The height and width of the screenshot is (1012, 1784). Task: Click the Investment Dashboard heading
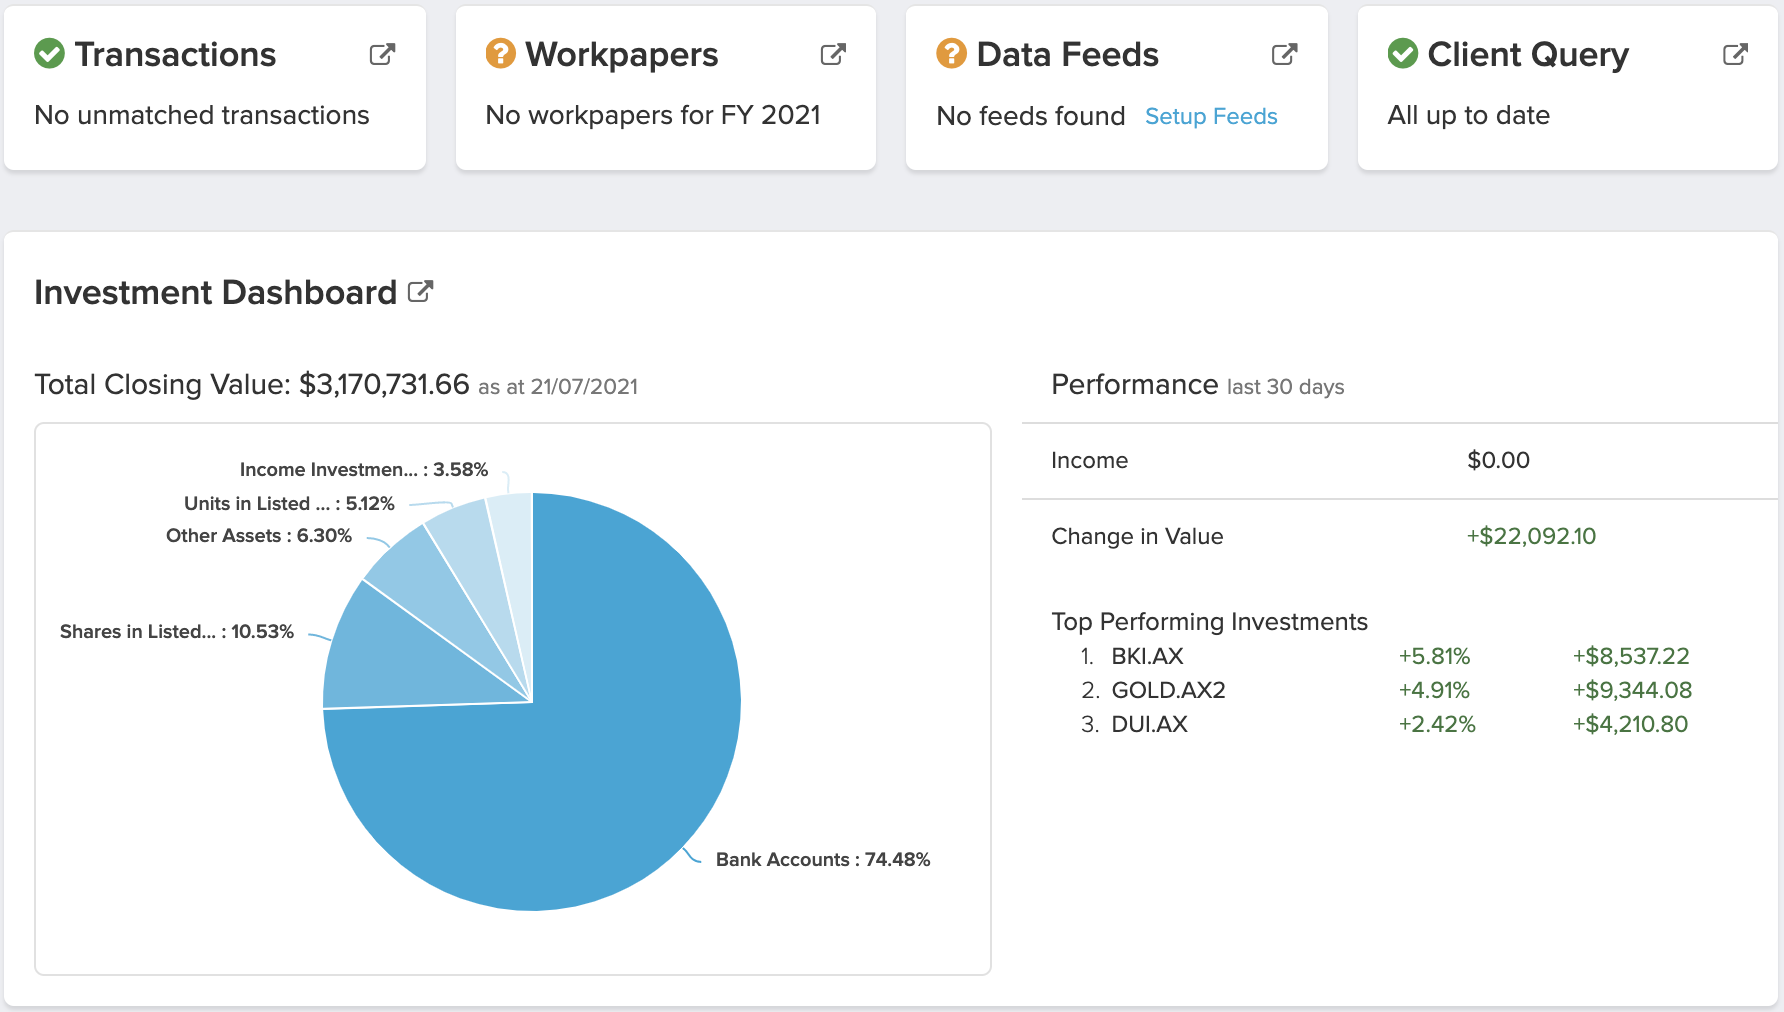[215, 292]
